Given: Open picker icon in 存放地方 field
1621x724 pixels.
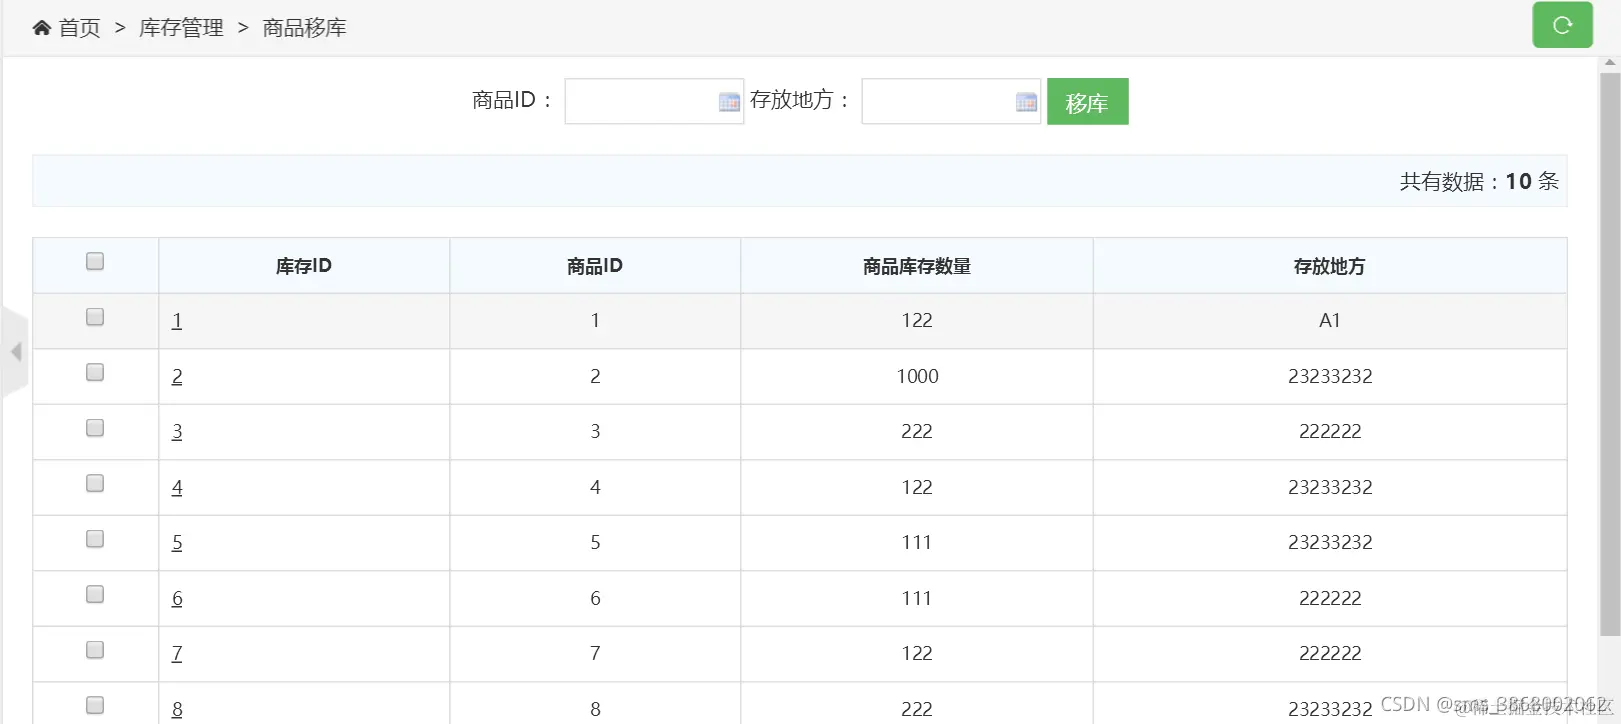Looking at the screenshot, I should click(x=1026, y=102).
